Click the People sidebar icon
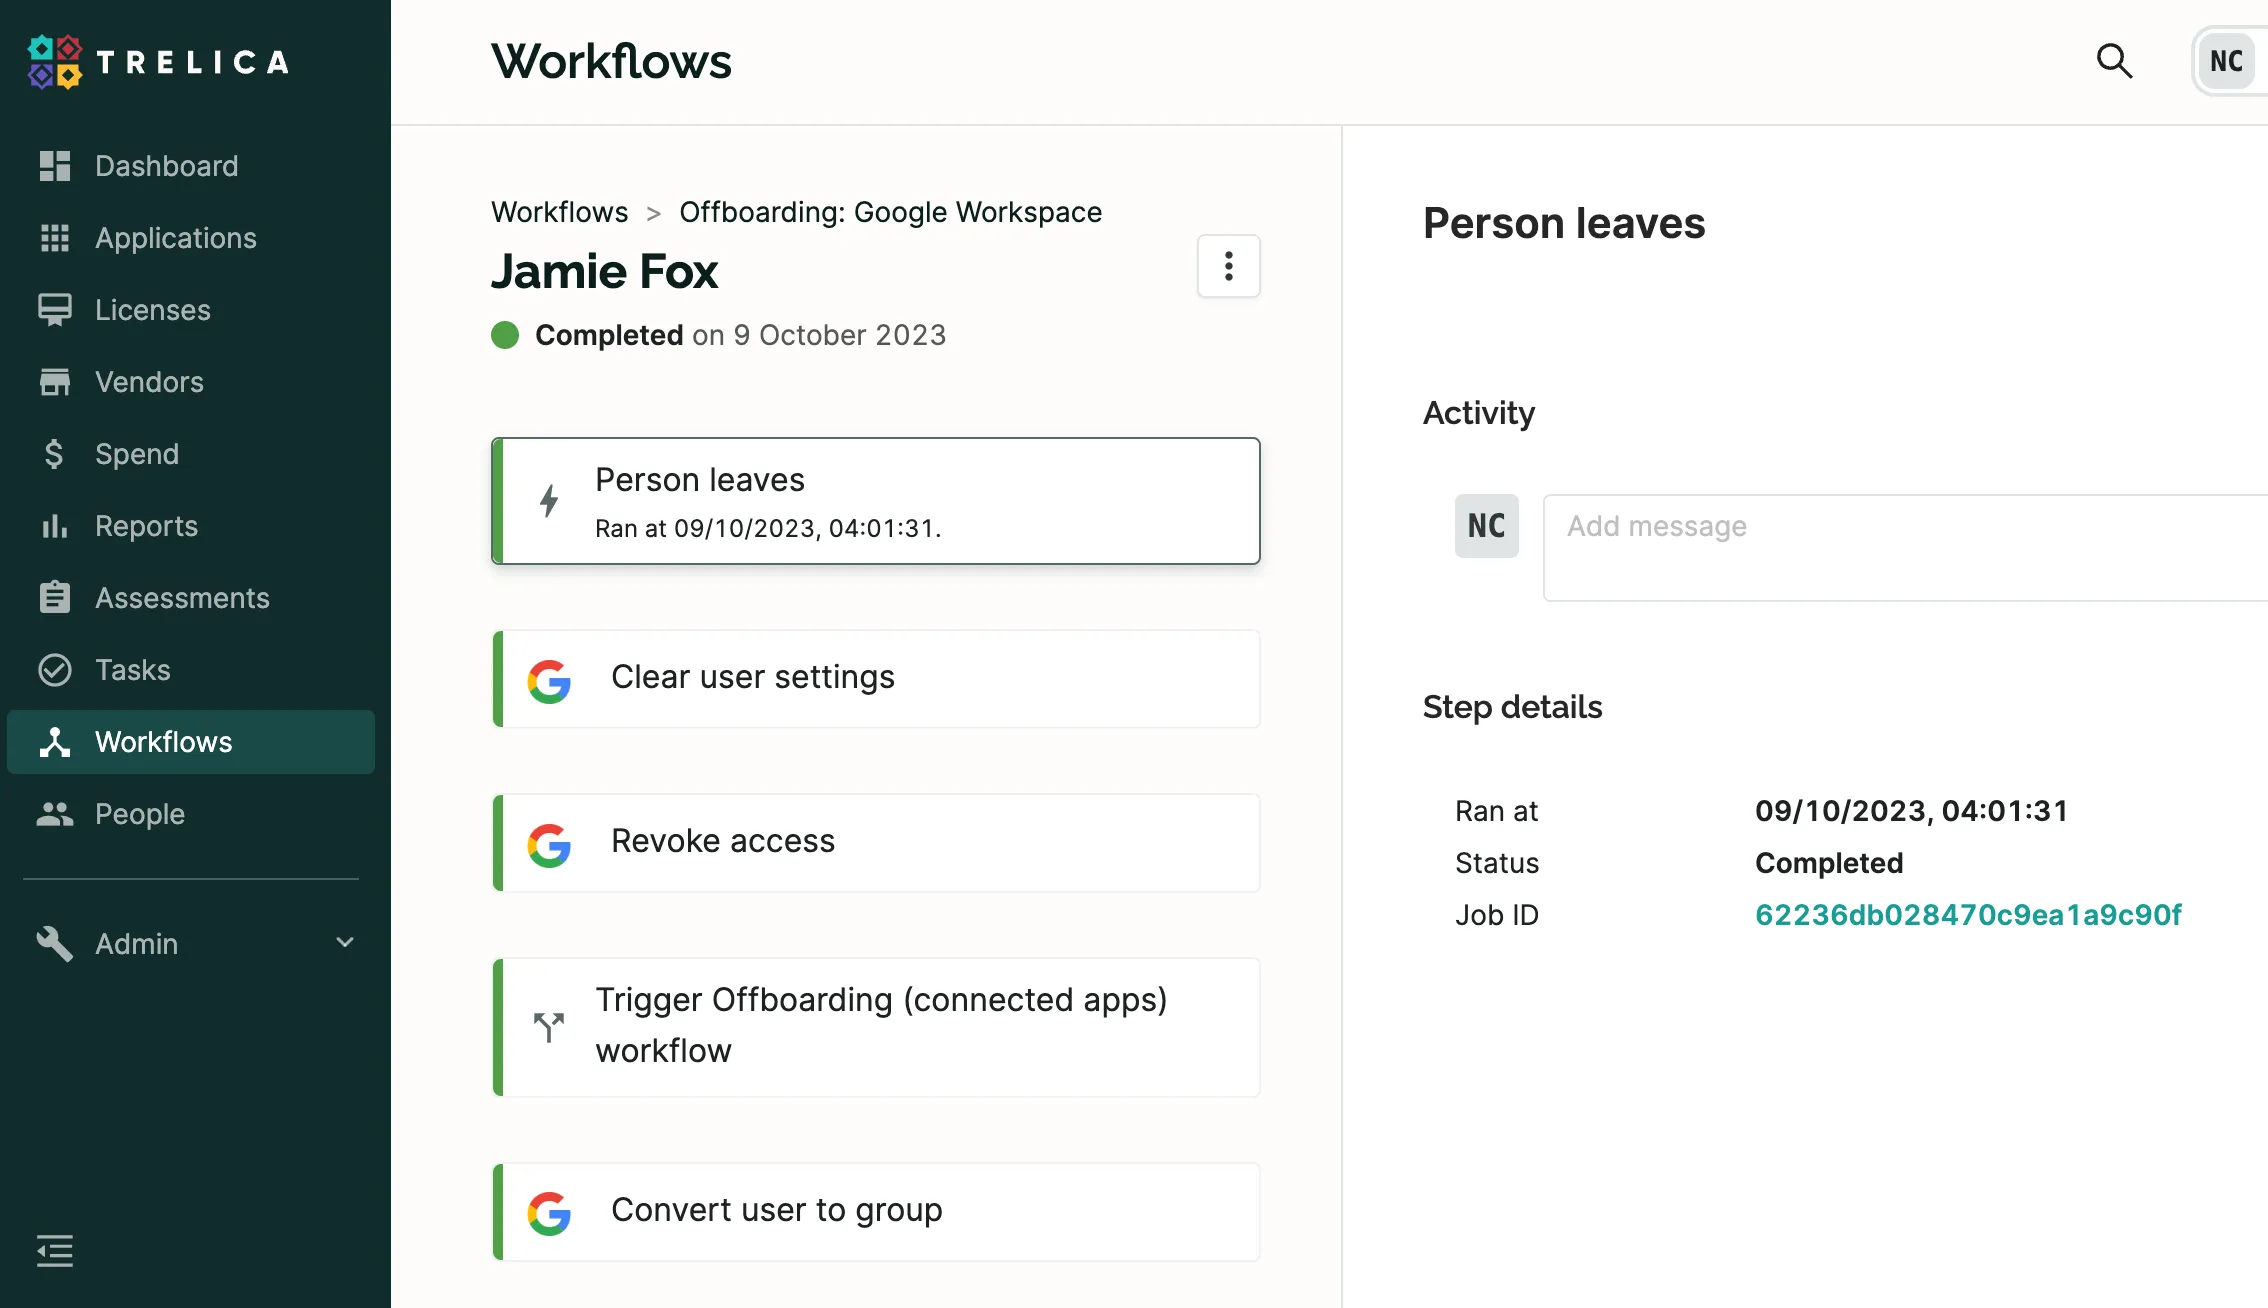Image resolution: width=2268 pixels, height=1308 pixels. 55,811
